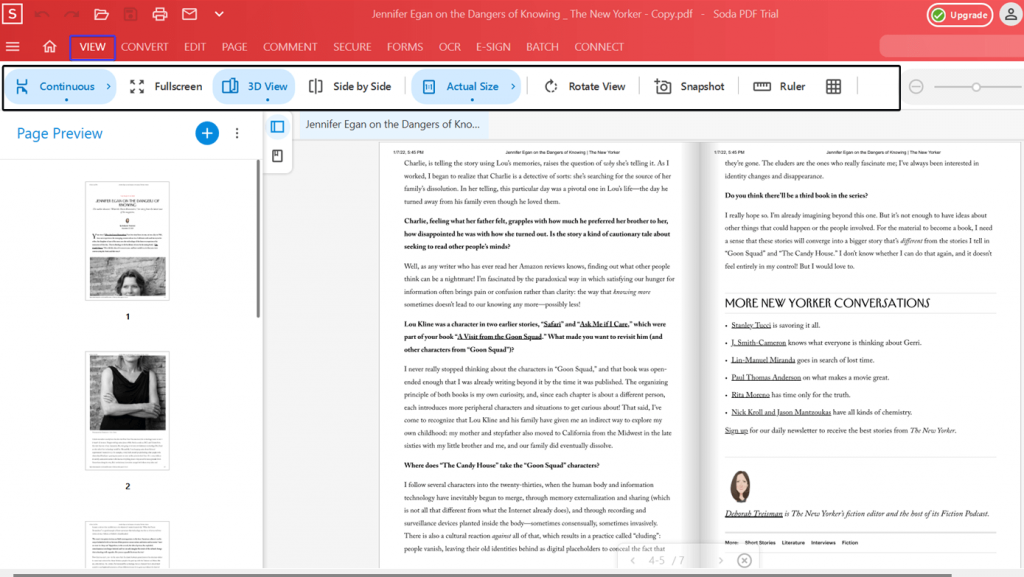
Task: Close the page navigation bar
Action: point(744,561)
